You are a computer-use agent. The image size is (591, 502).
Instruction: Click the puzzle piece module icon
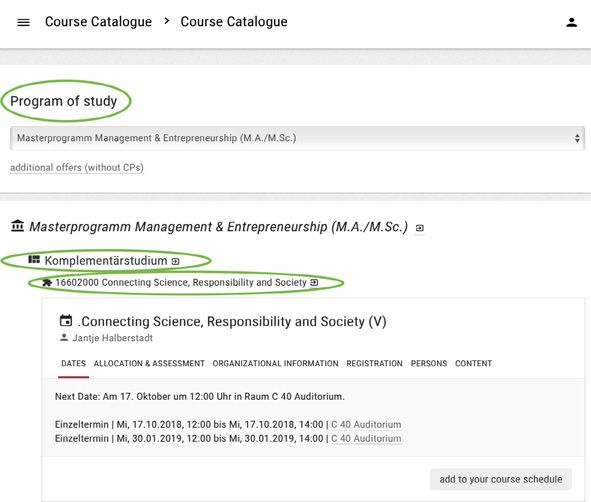coord(47,283)
